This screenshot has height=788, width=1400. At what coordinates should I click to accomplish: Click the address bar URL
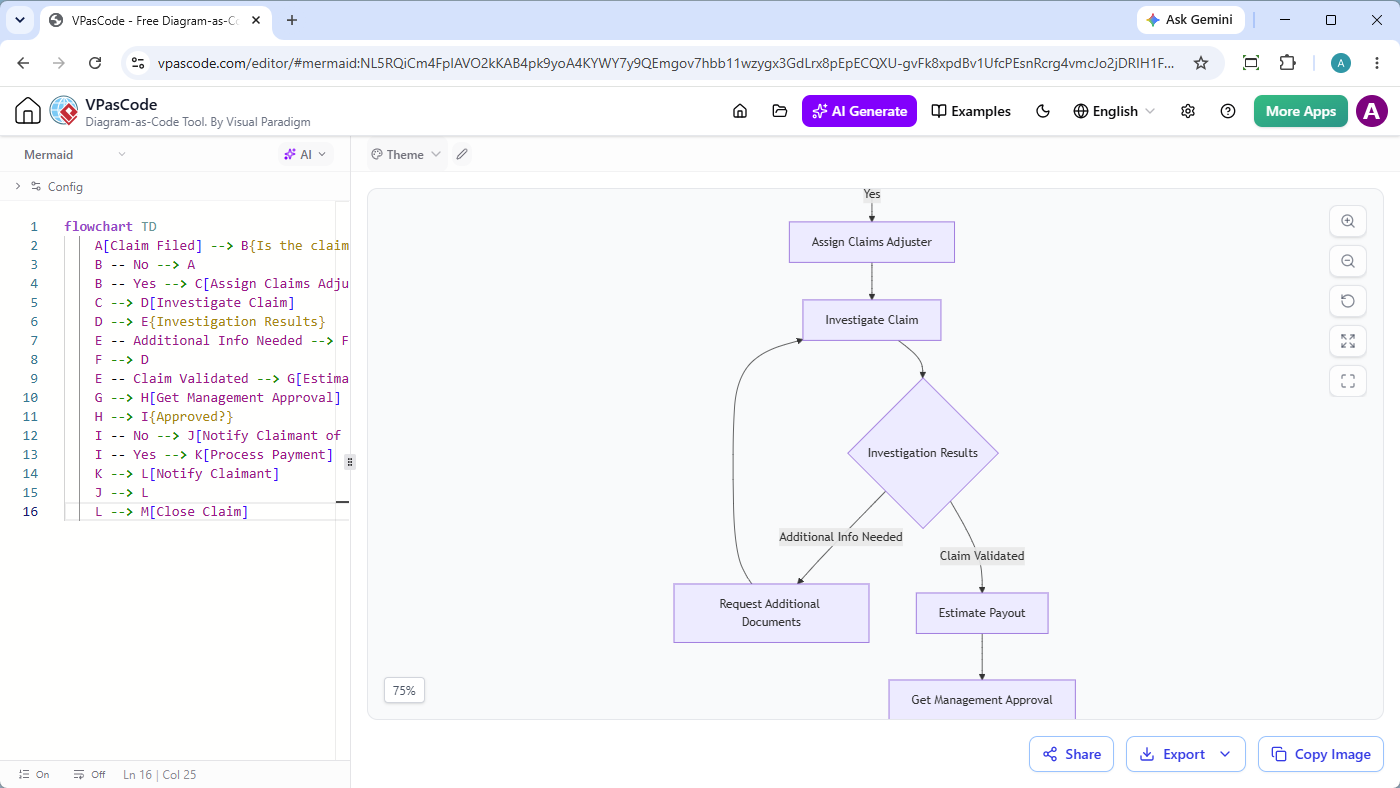pos(666,63)
